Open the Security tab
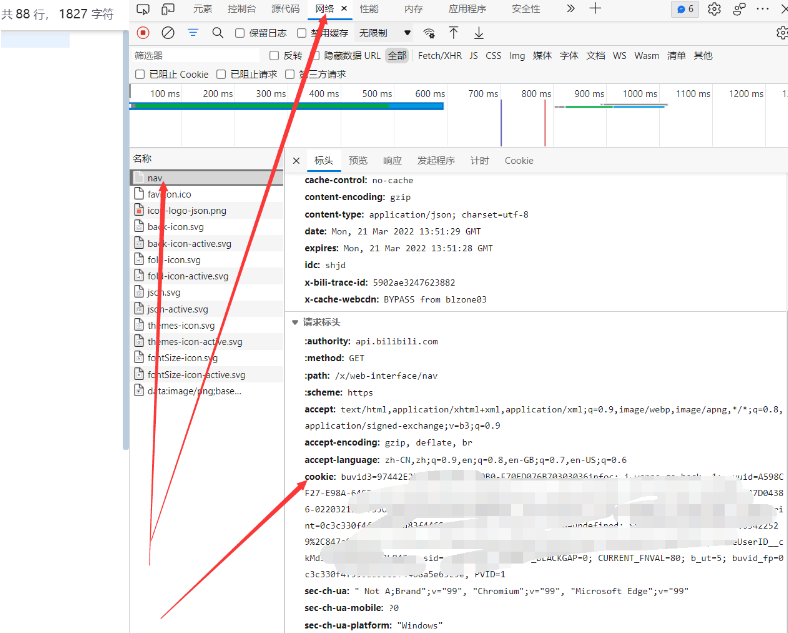Screen dimensions: 788x633 526,9
